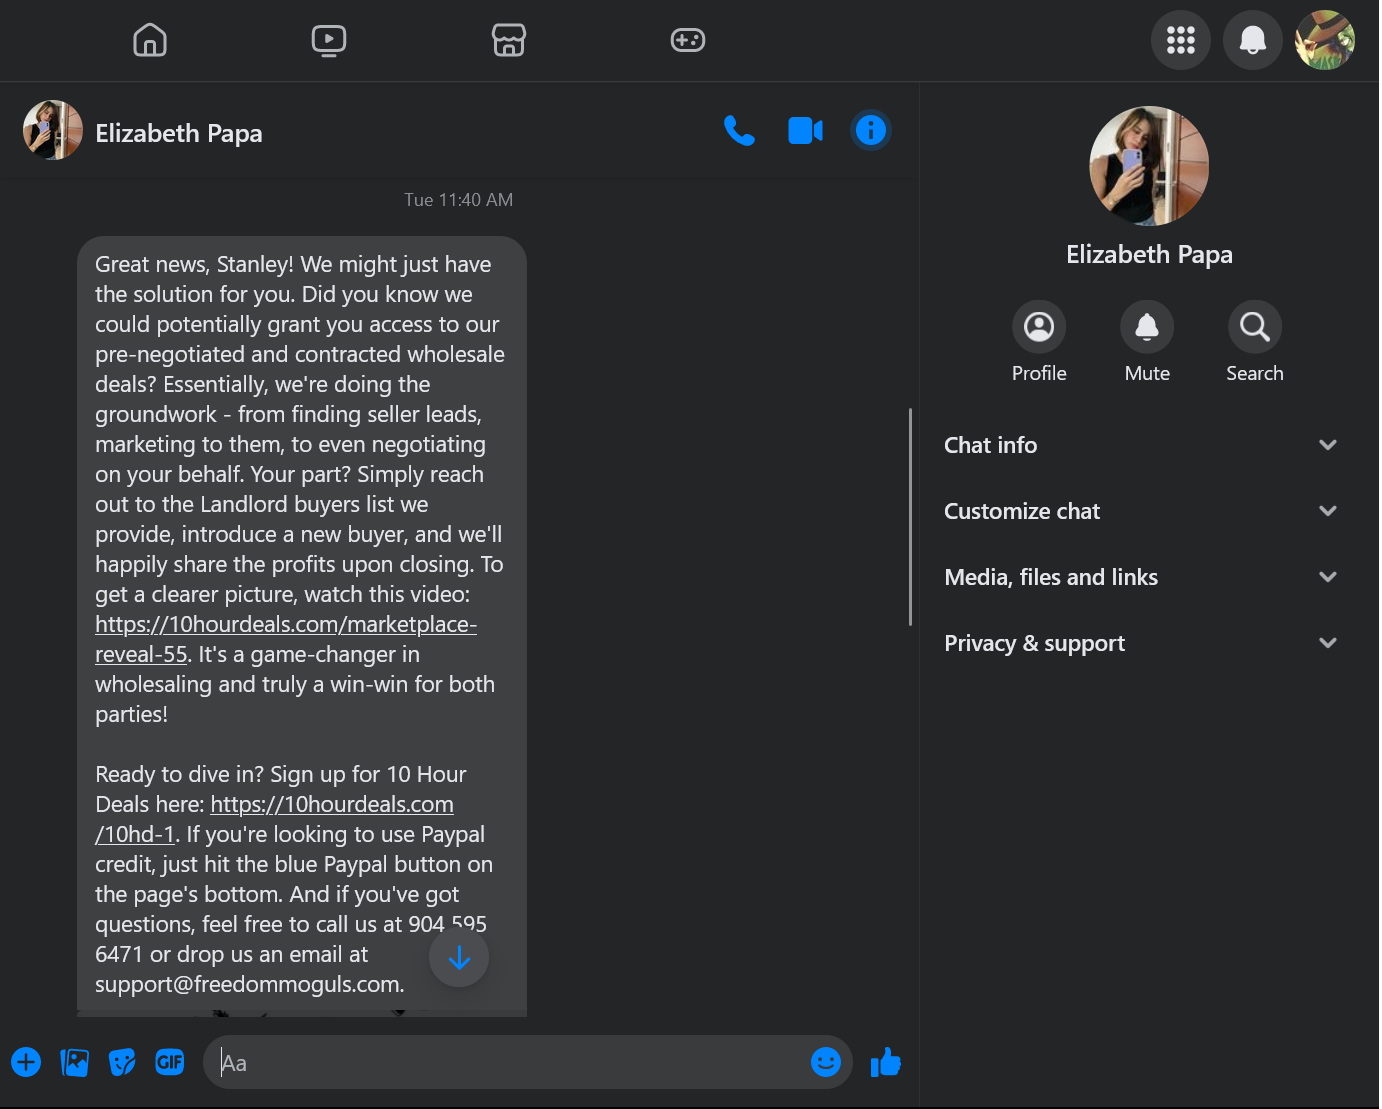The width and height of the screenshot is (1382, 1109).
Task: Mute this conversation
Action: 1147,342
